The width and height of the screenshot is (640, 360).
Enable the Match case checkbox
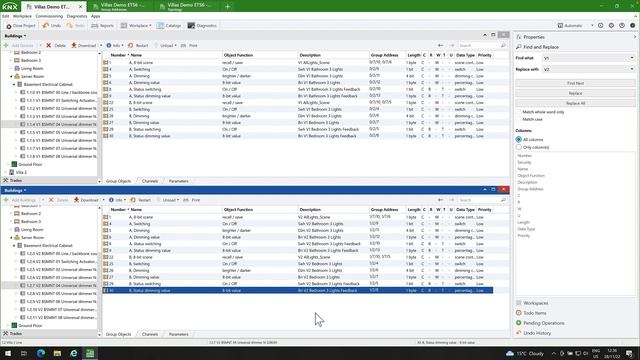[x=519, y=119]
